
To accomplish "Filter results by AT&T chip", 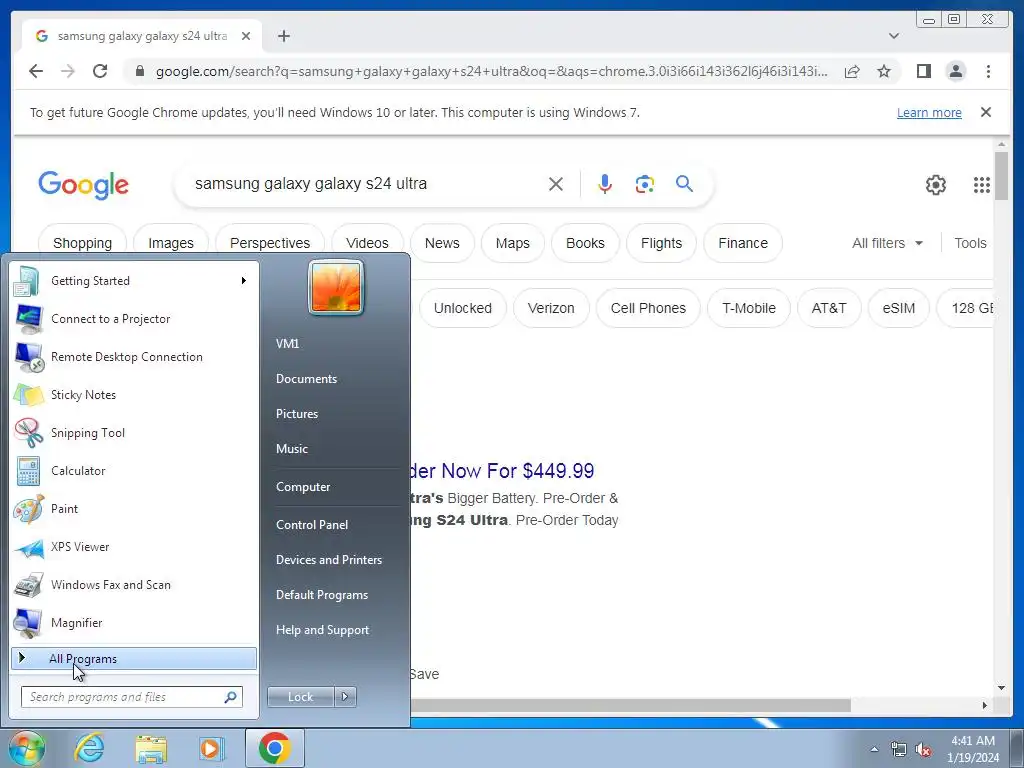I will 829,308.
